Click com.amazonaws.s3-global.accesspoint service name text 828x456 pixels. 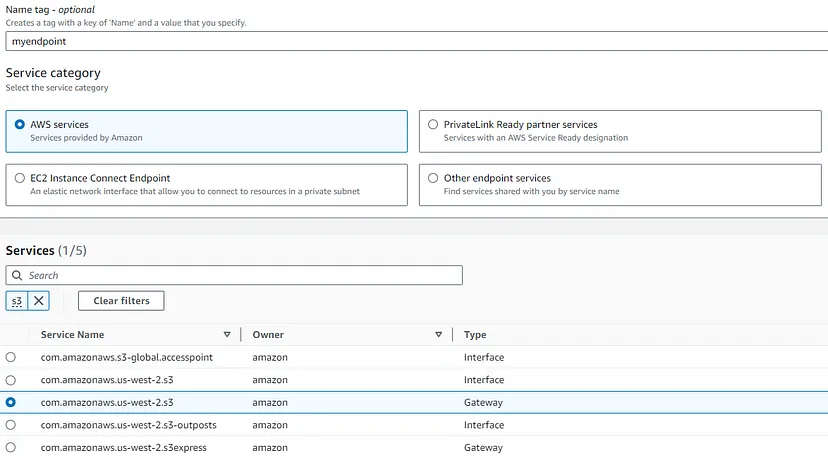tap(127, 357)
